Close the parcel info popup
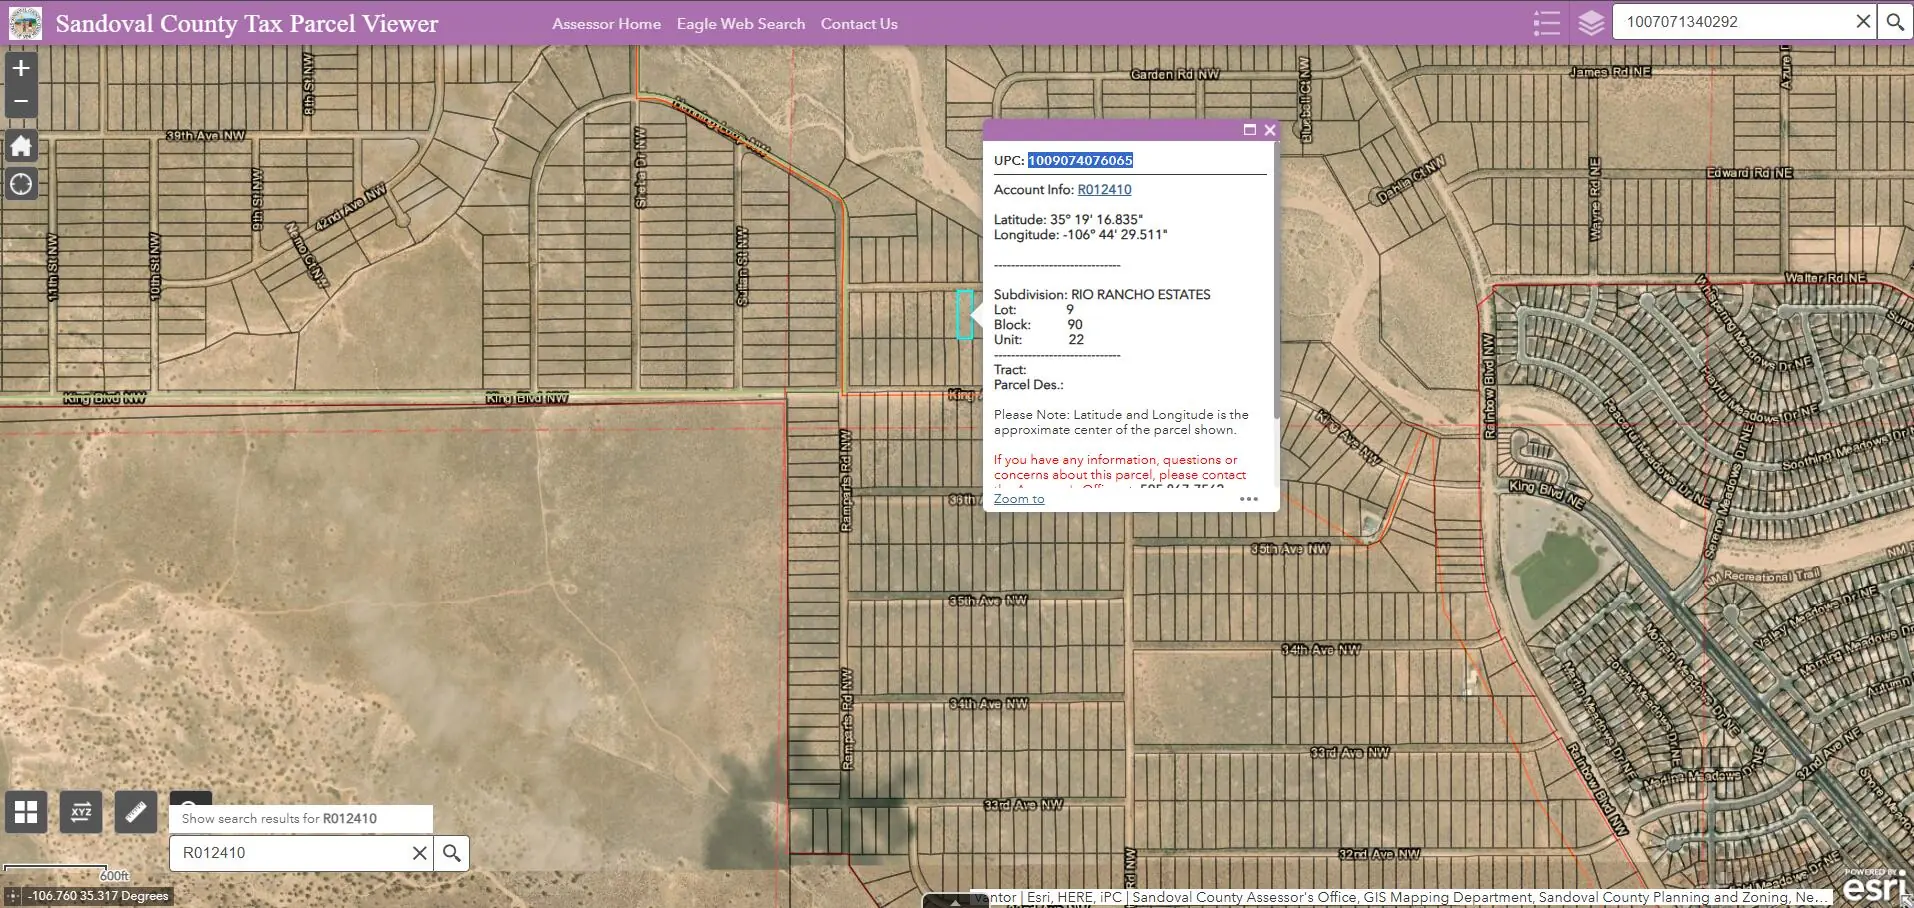 [x=1270, y=130]
